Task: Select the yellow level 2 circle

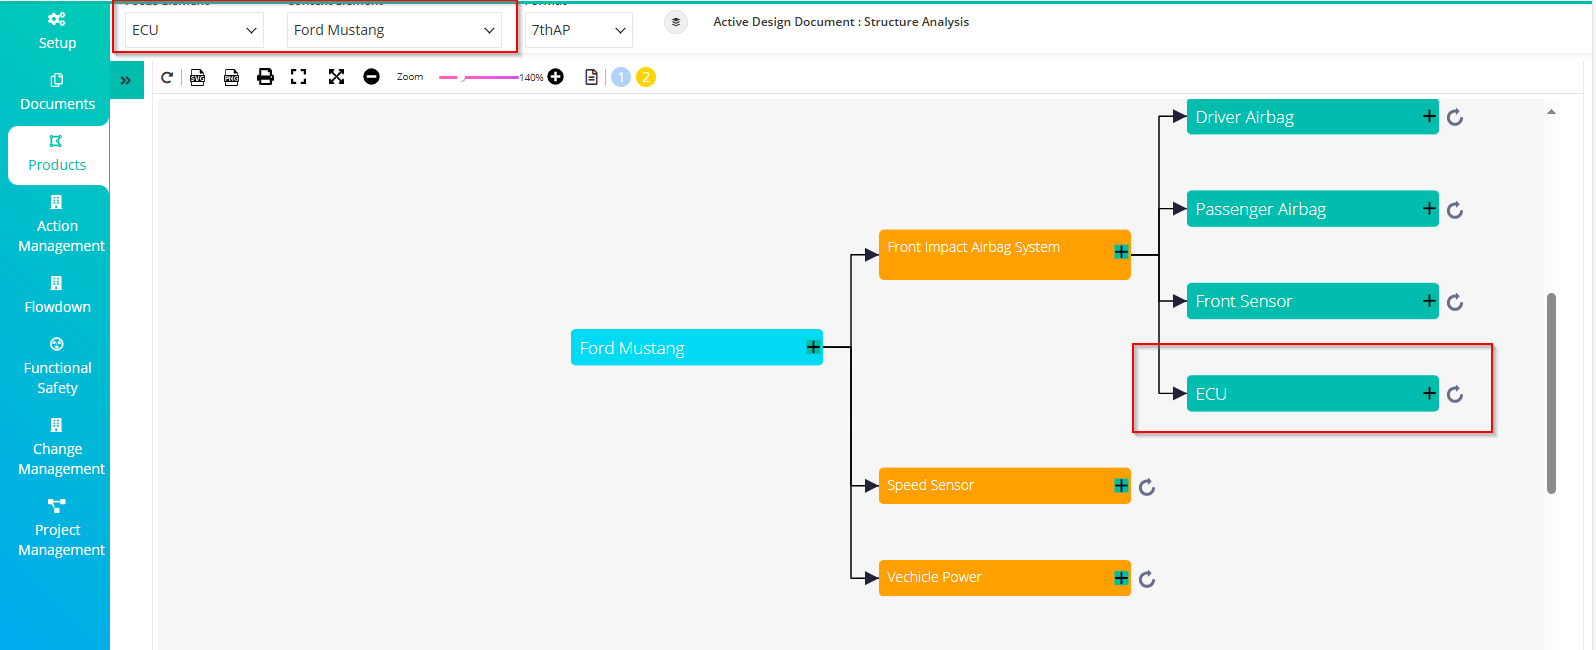Action: [x=646, y=77]
